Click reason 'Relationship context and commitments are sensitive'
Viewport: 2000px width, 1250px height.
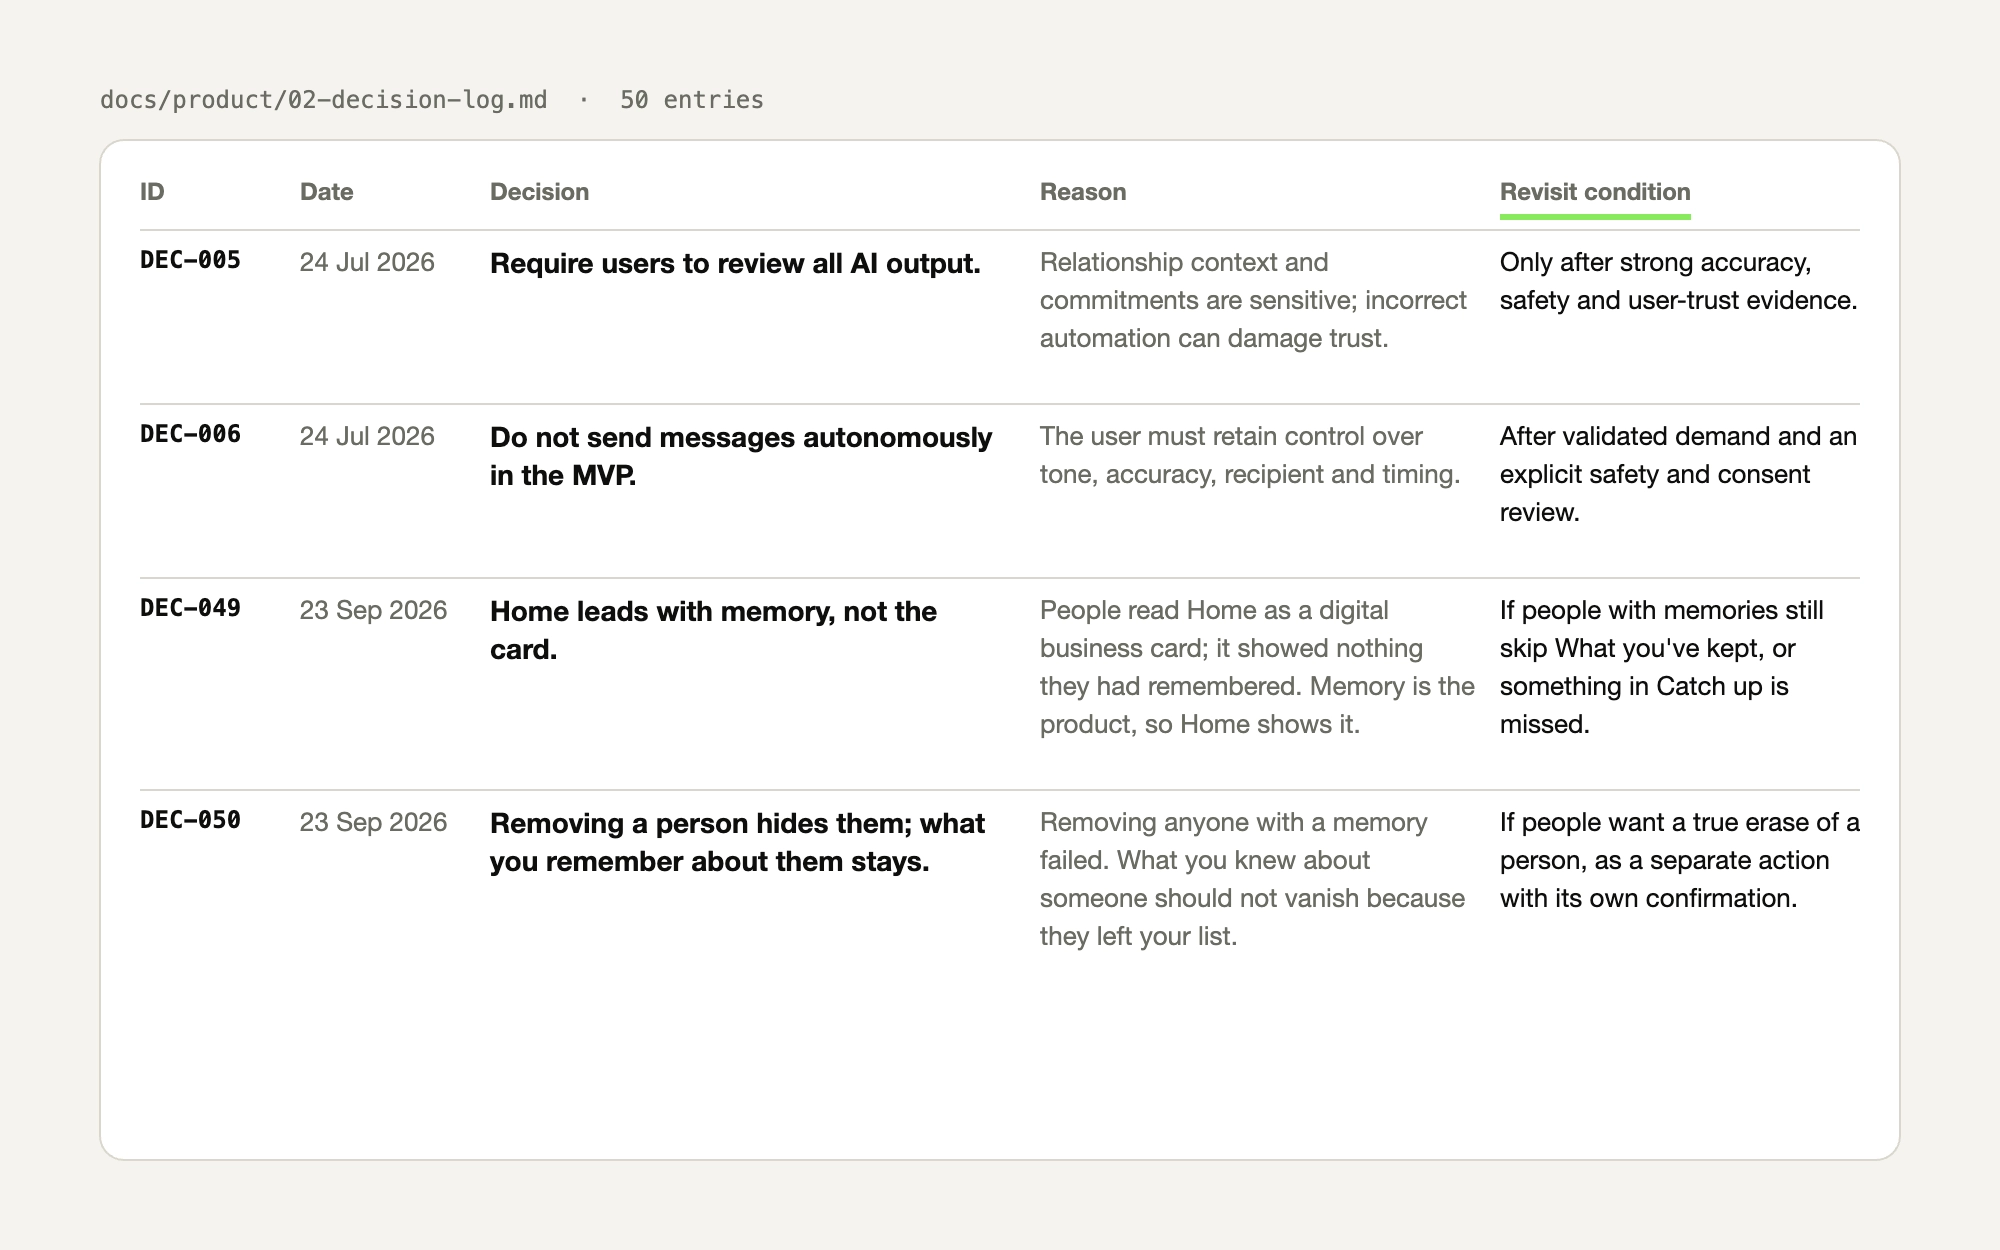(1253, 300)
